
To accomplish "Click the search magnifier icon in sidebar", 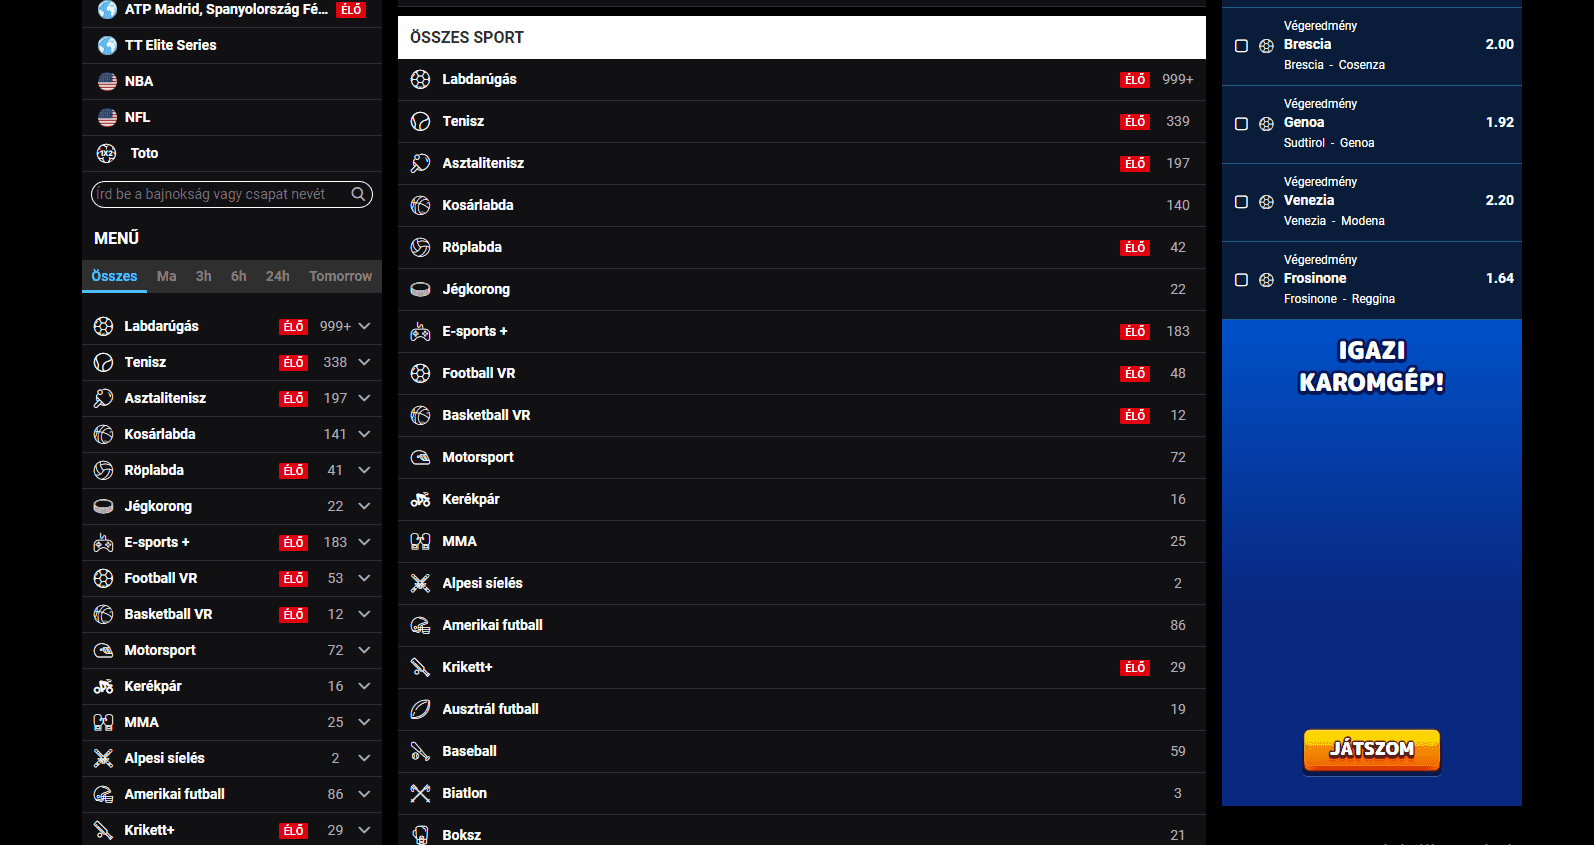I will 358,194.
